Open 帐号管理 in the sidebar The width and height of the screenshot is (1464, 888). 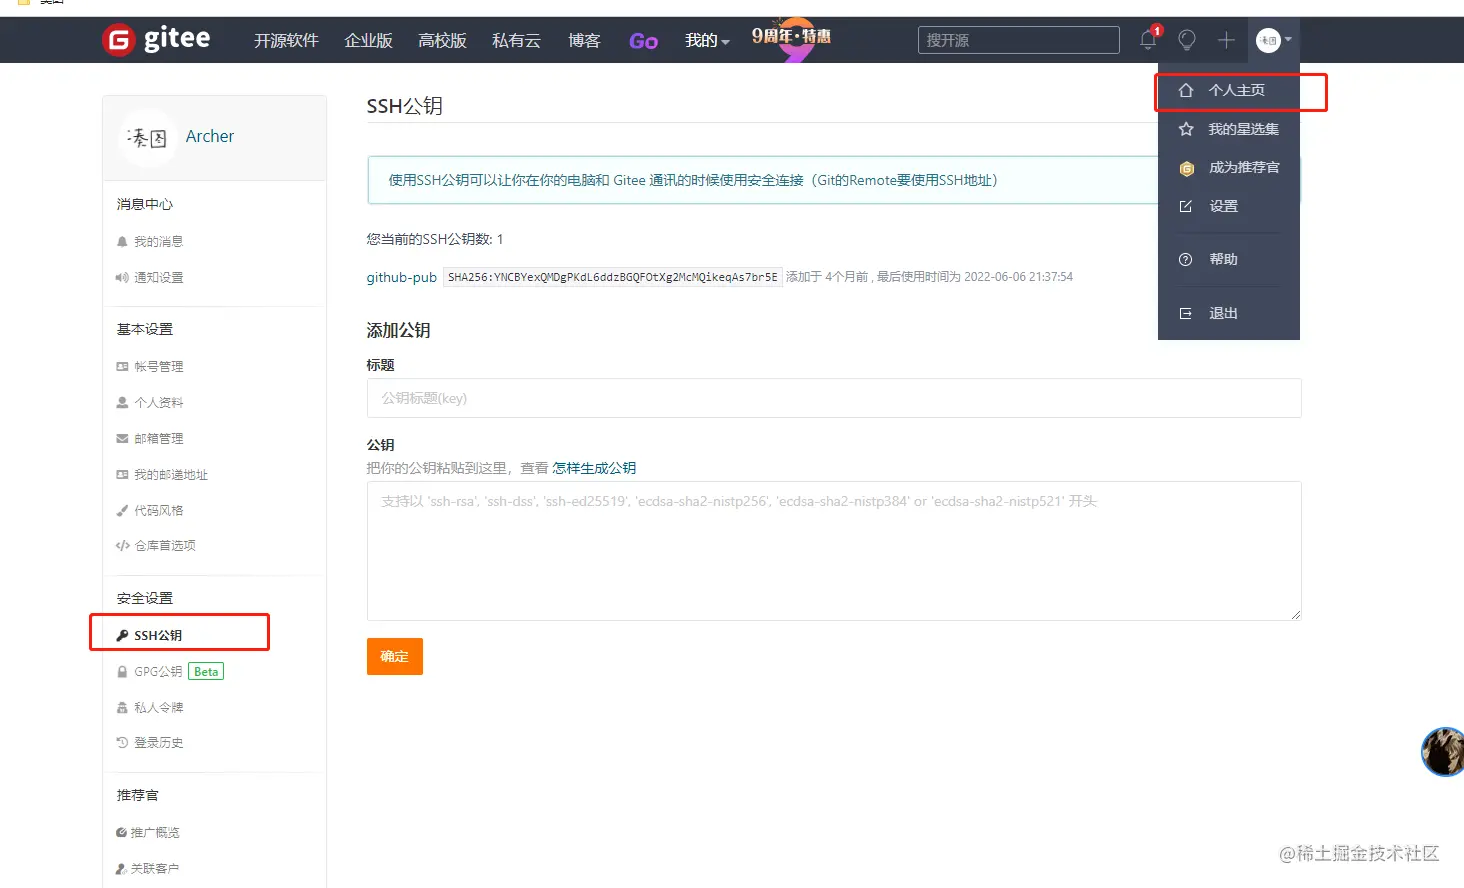point(158,366)
